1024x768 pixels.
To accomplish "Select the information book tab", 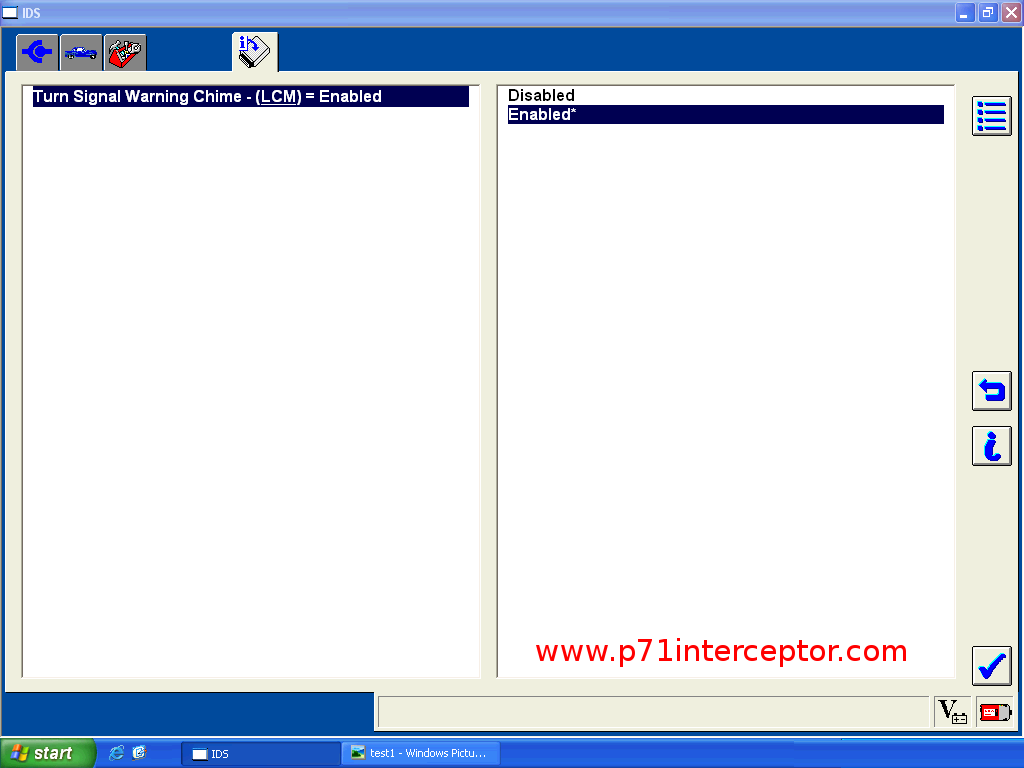I will click(254, 51).
